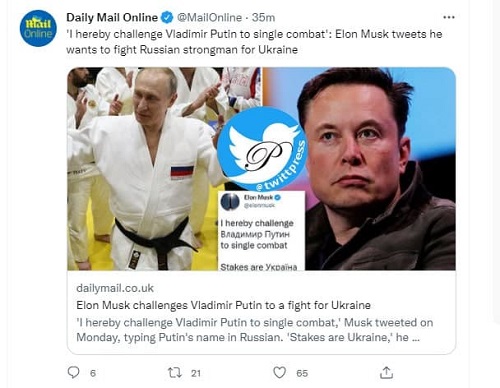The image size is (500, 388).
Task: Open the Daily Mail Online display name
Action: coord(112,17)
